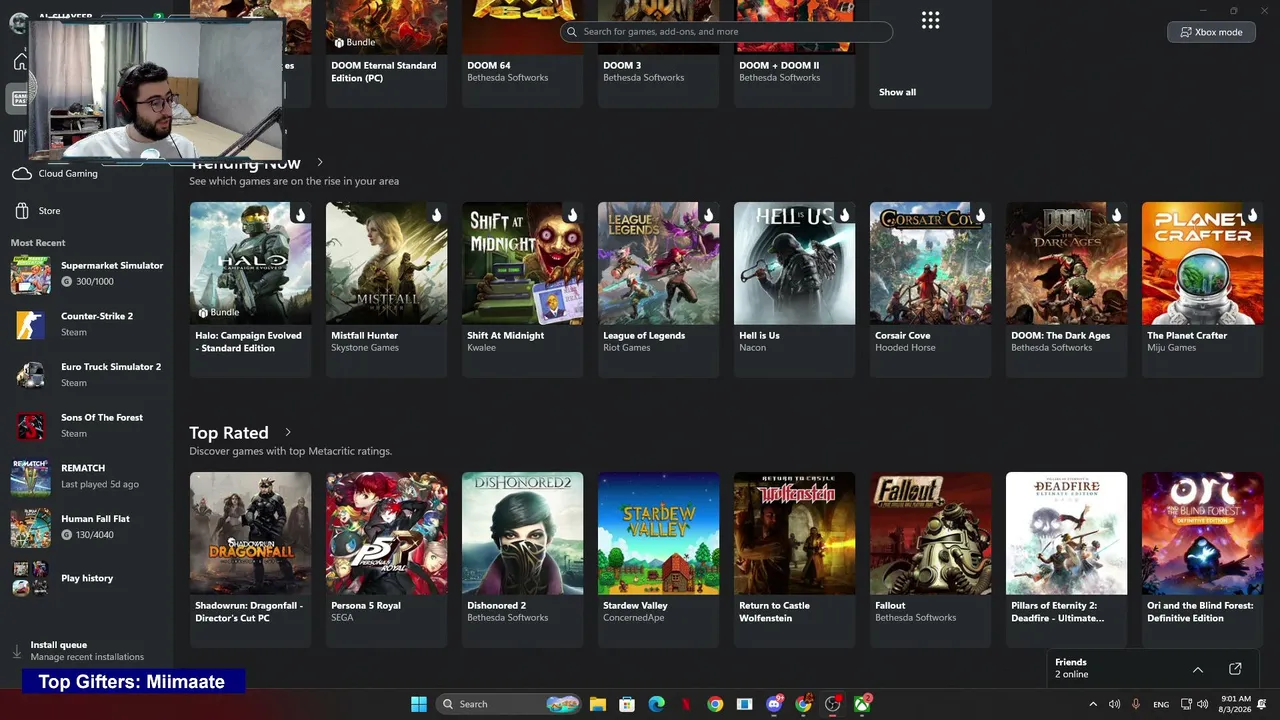Open the Windows Start menu

[x=419, y=704]
